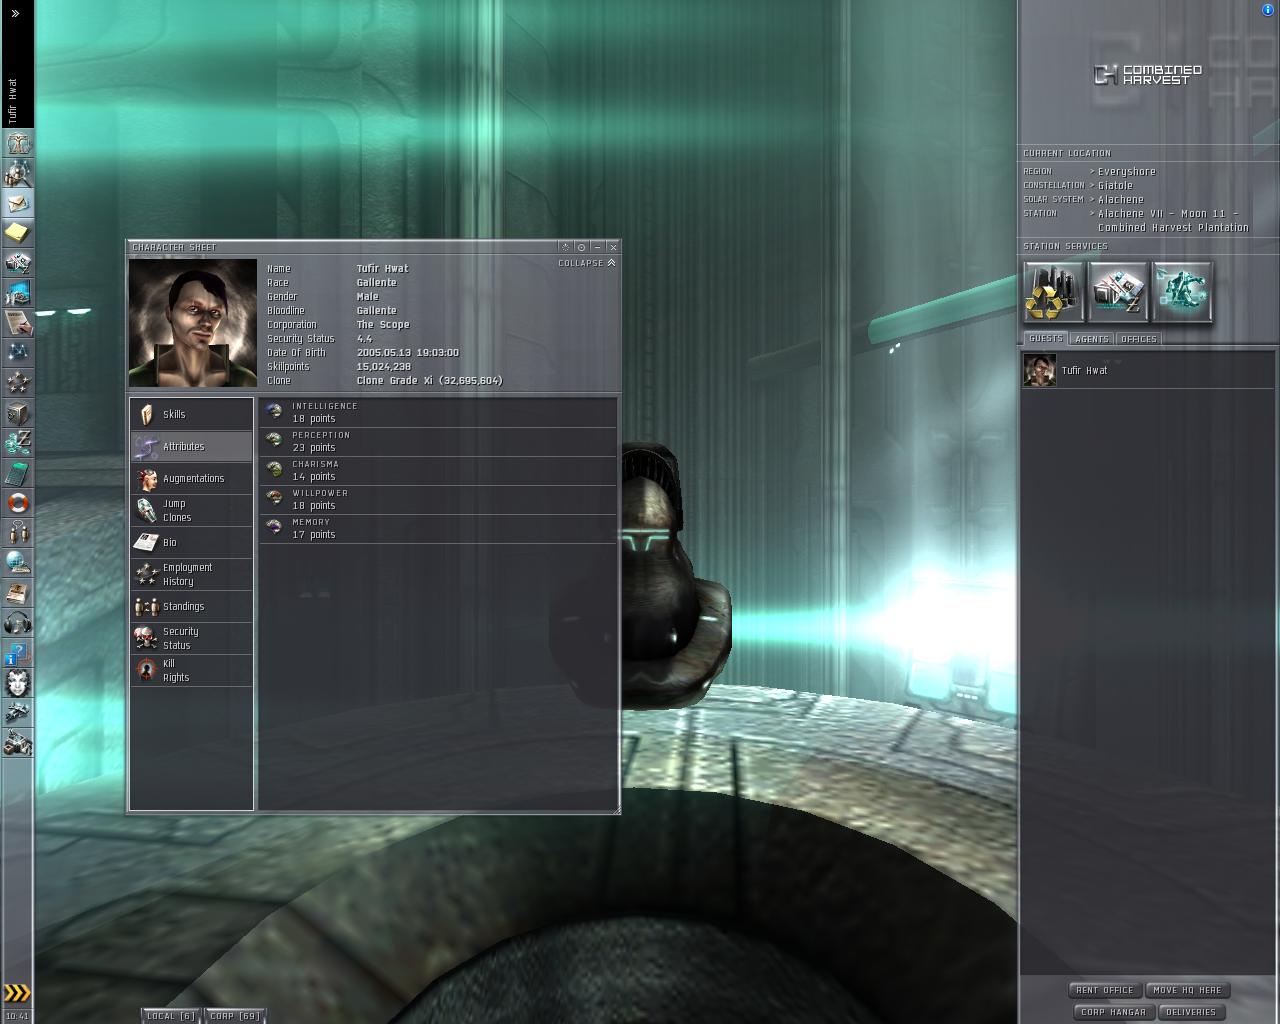The image size is (1280, 1024).
Task: Close the Character Sheet window
Action: 613,247
